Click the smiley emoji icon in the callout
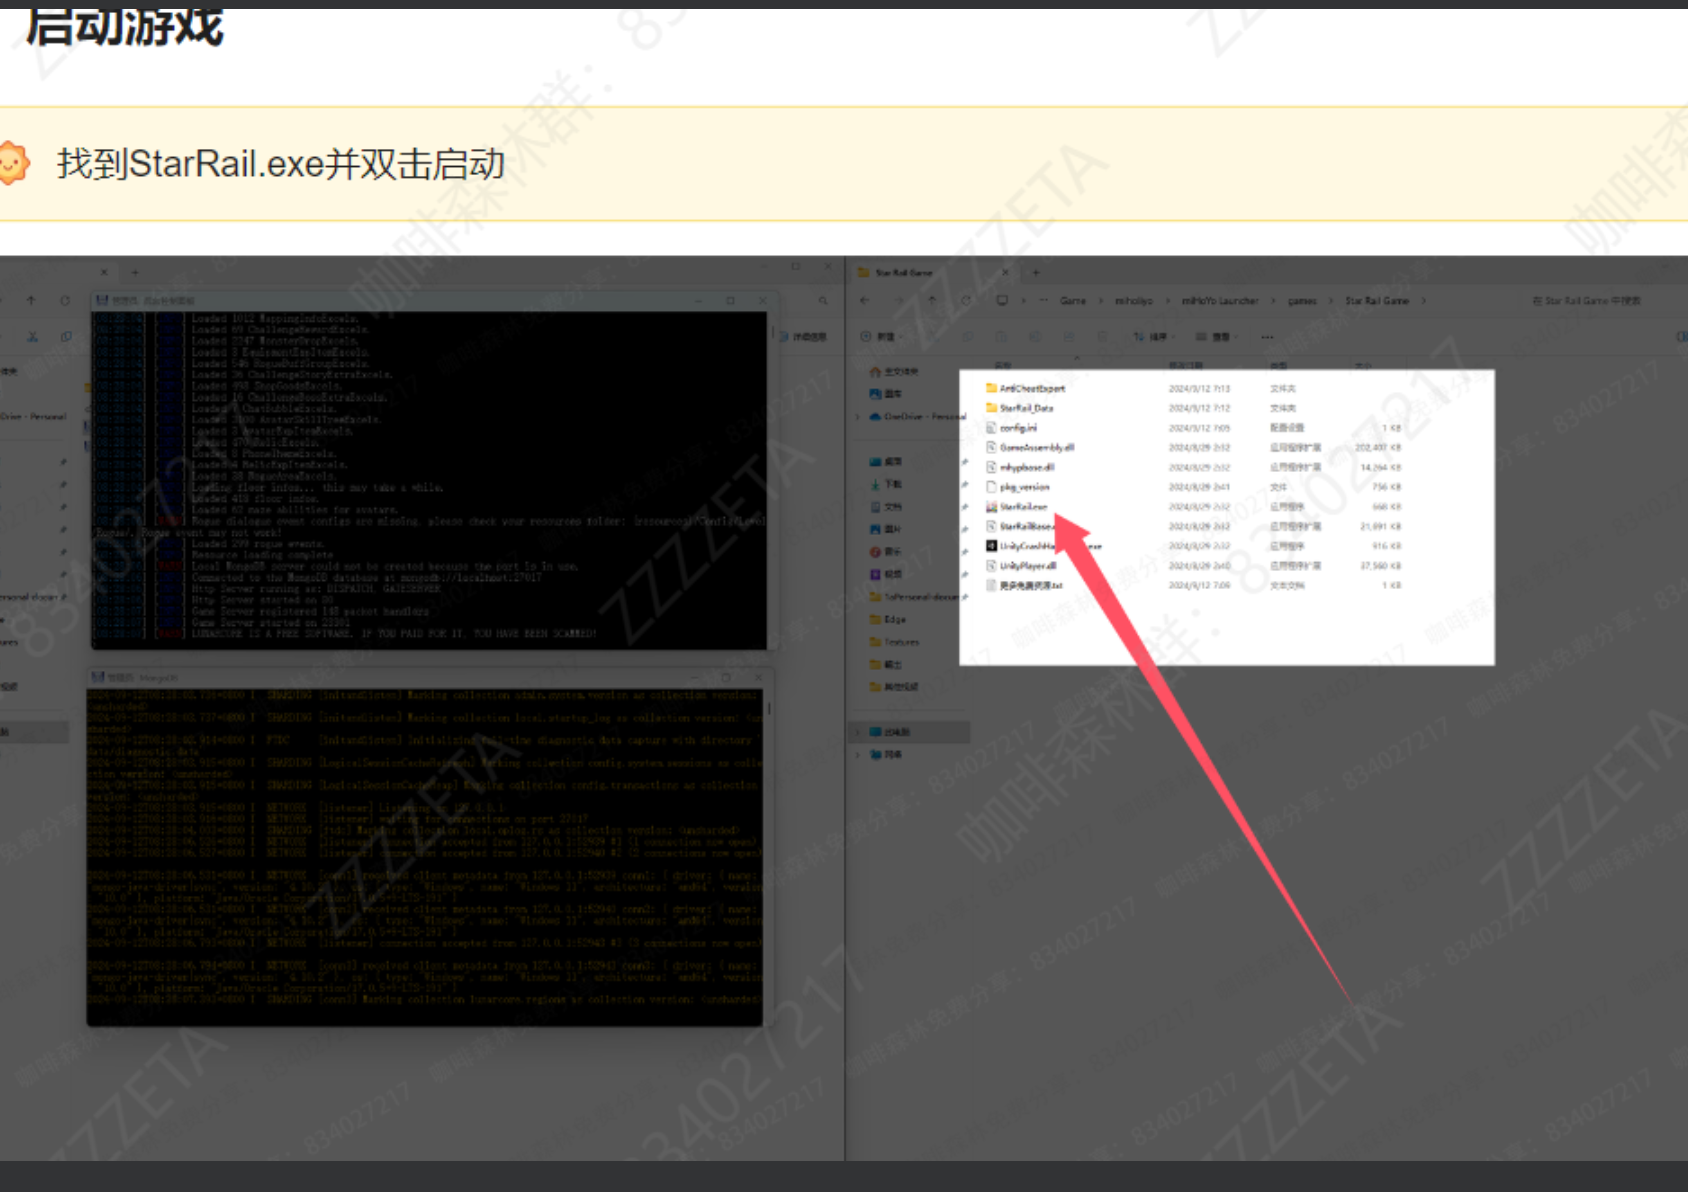Viewport: 1688px width, 1192px height. [x=12, y=163]
